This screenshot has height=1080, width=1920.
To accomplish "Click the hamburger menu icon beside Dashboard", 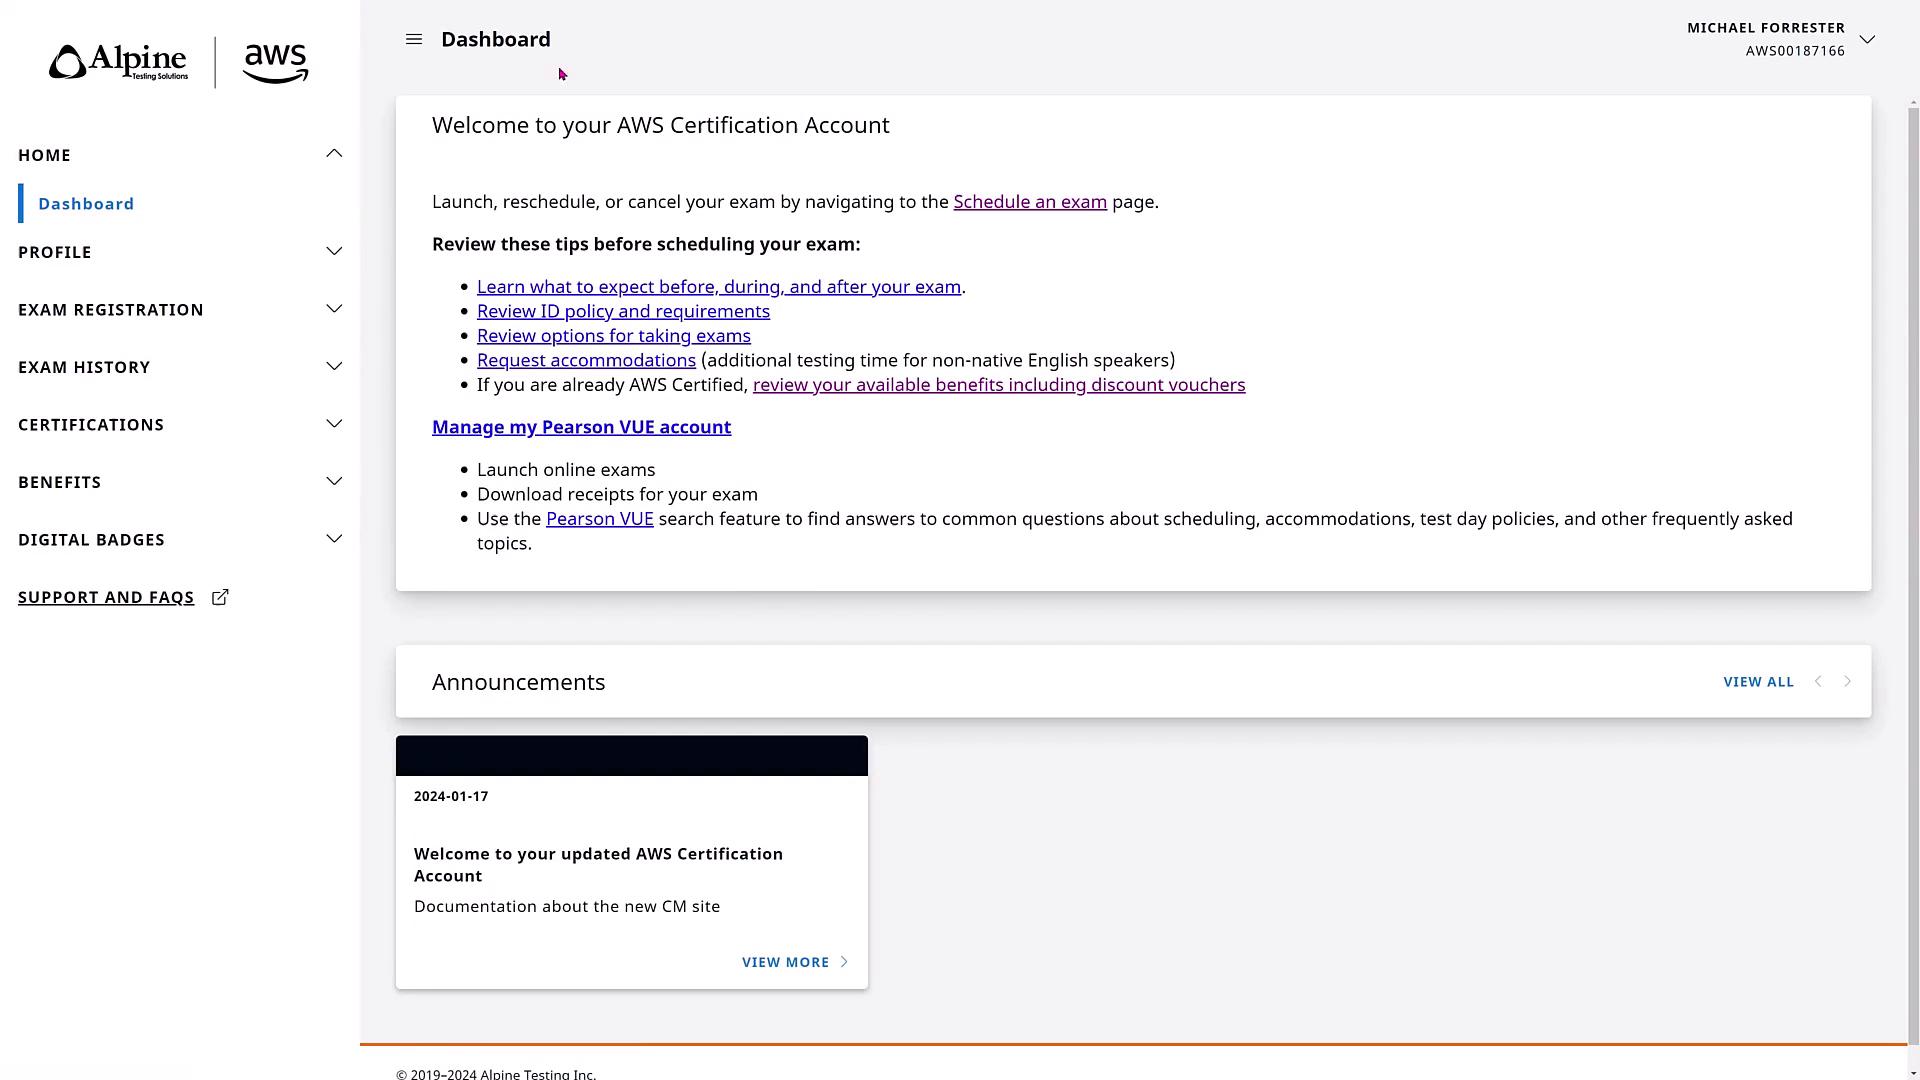I will (414, 39).
